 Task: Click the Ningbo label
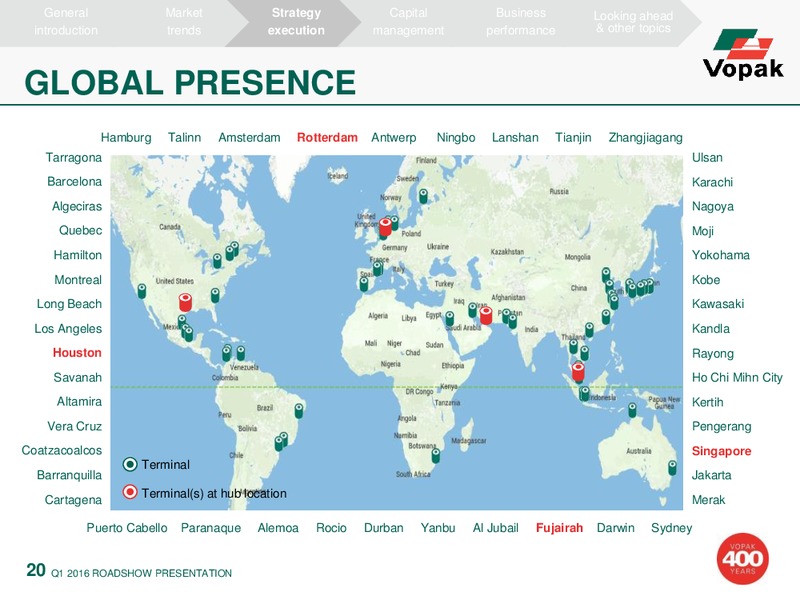coord(456,138)
